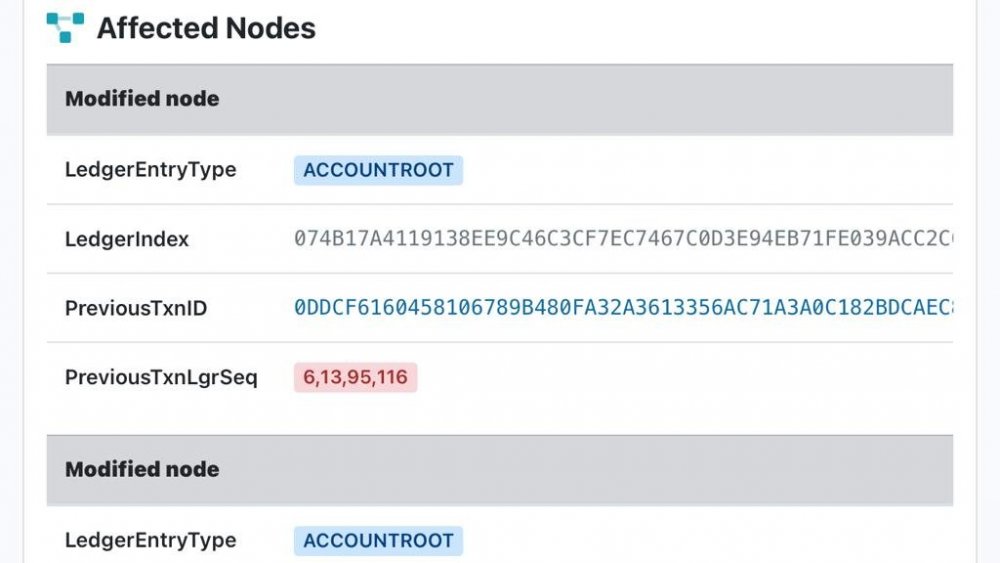Viewport: 1000px width, 563px height.
Task: Click the first LedgerEntryType label
Action: point(150,170)
